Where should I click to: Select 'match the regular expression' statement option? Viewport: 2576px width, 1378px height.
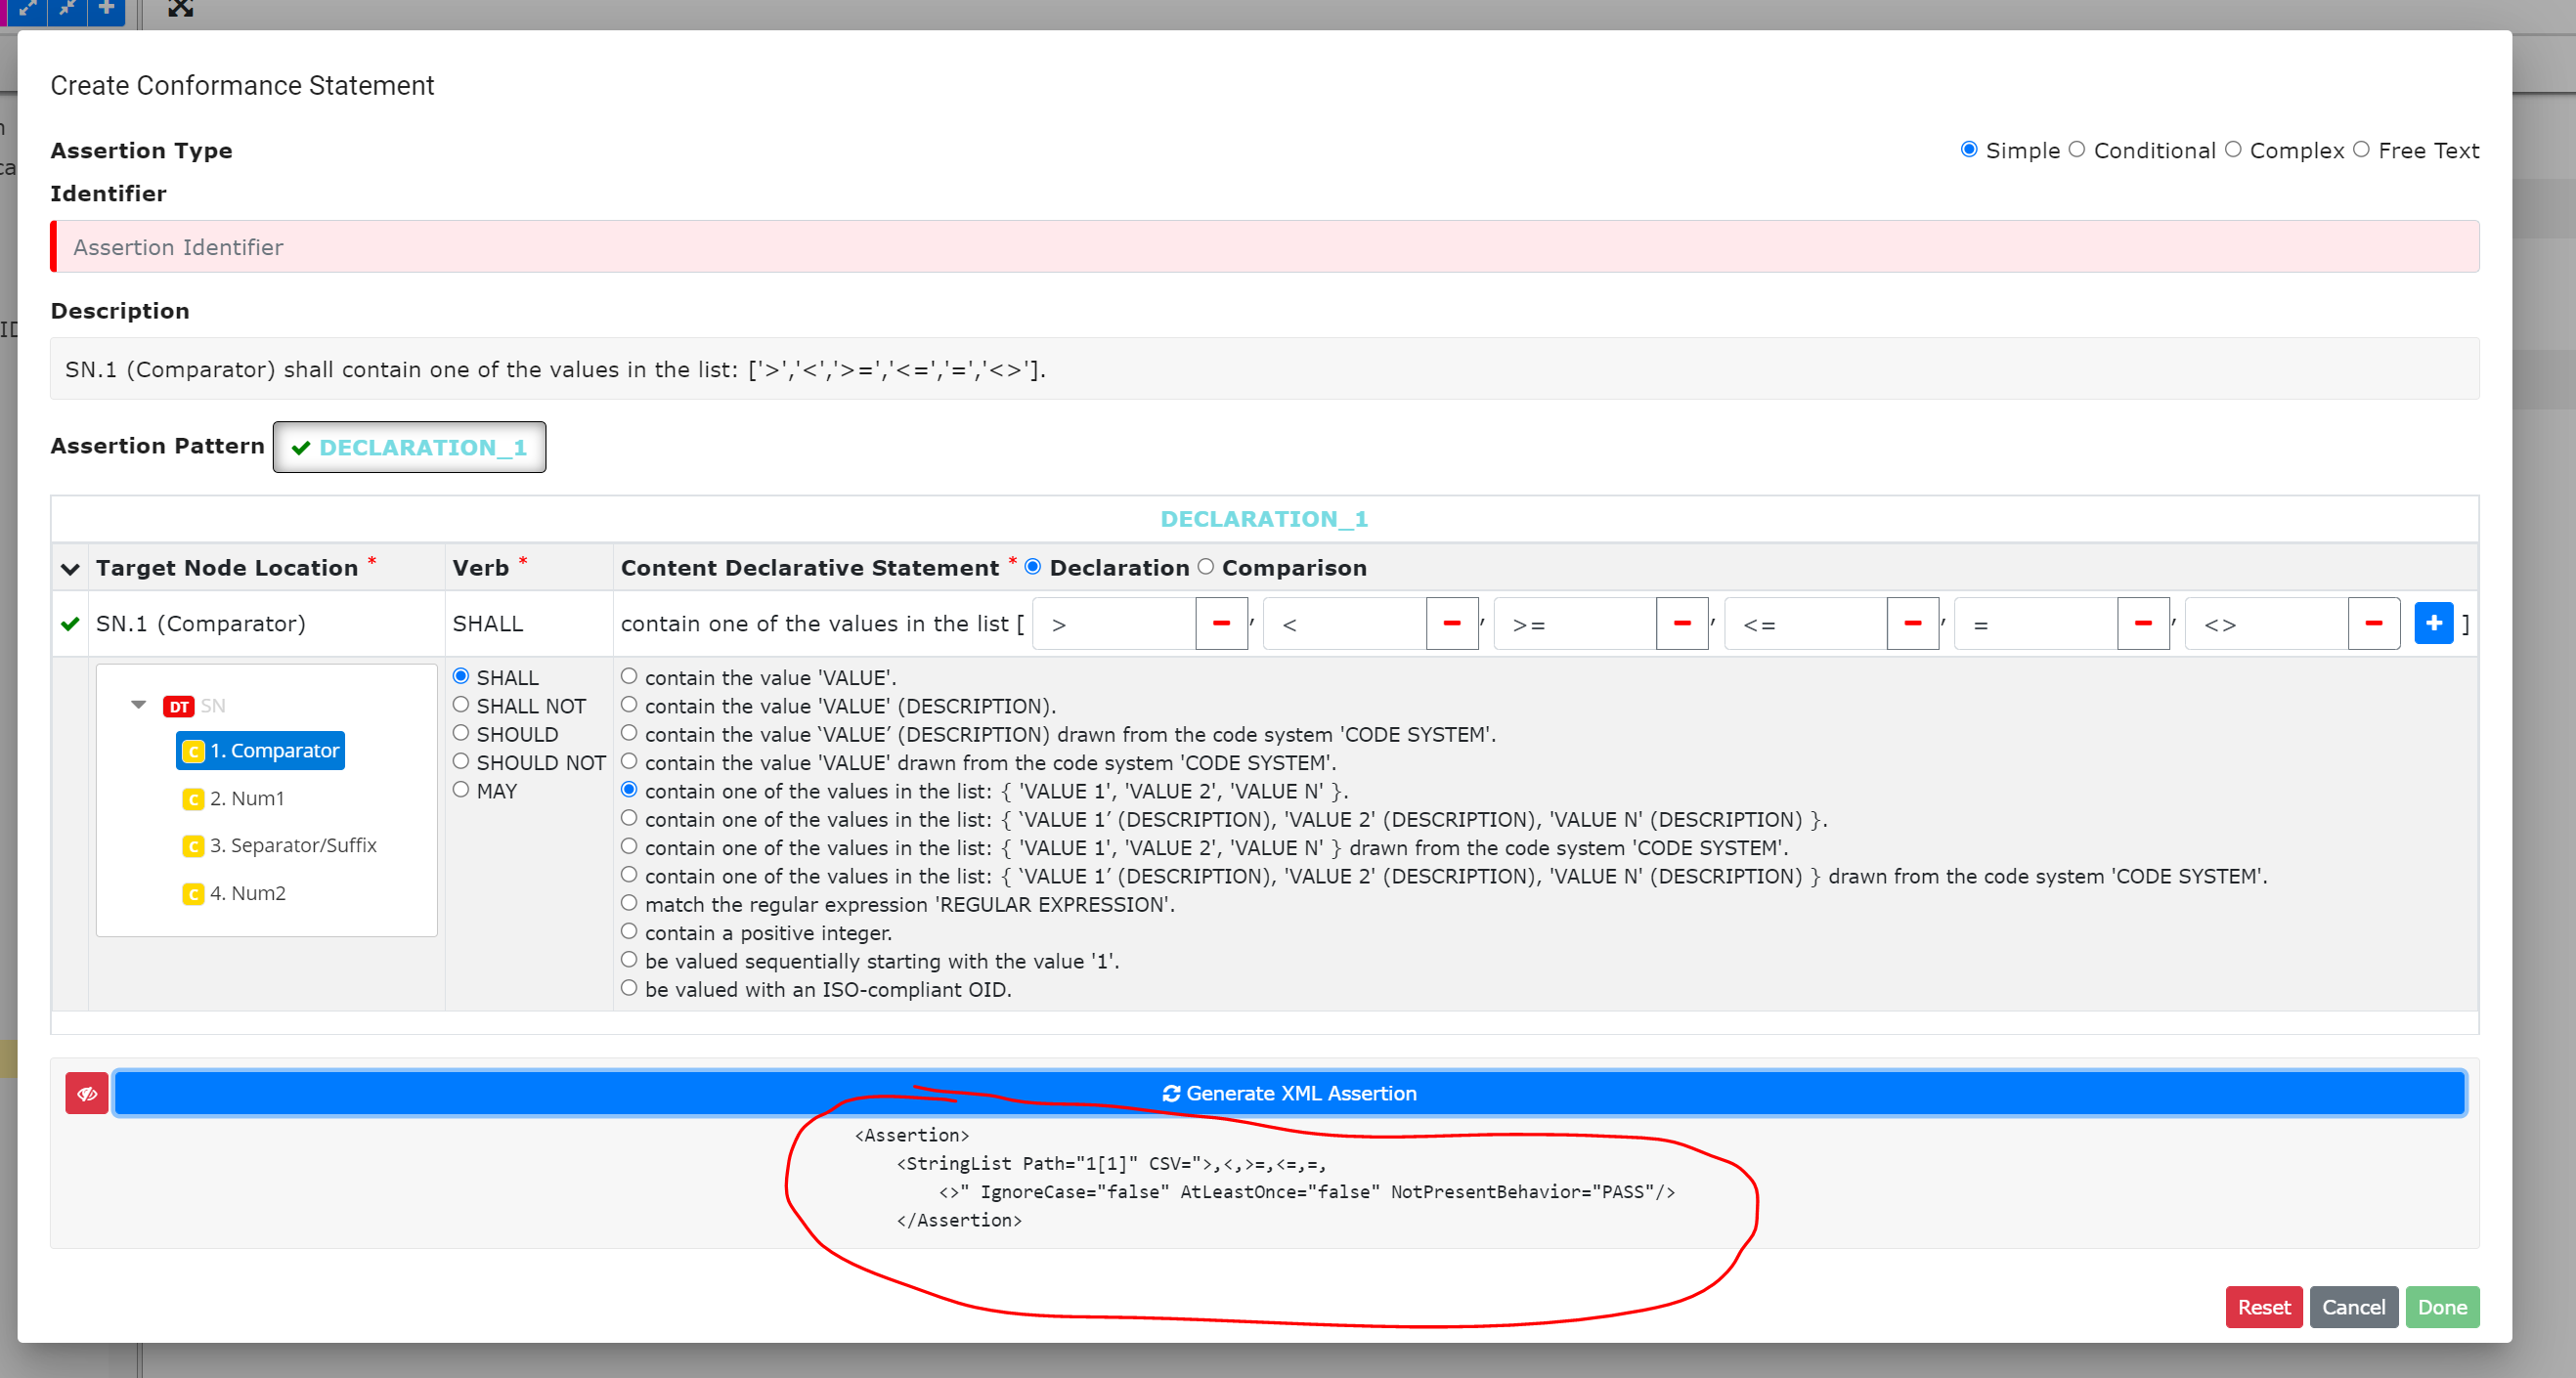(630, 902)
